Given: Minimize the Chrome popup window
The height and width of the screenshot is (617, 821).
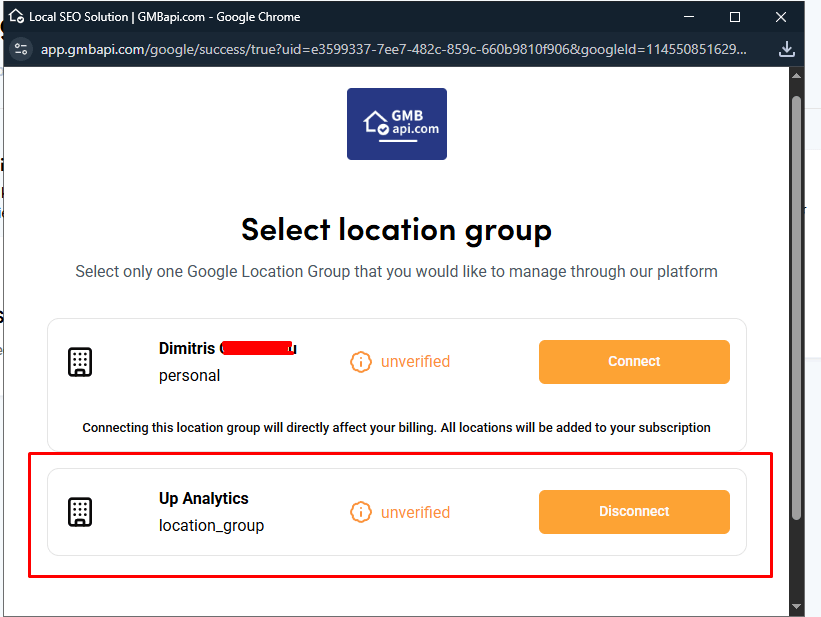Looking at the screenshot, I should (689, 17).
